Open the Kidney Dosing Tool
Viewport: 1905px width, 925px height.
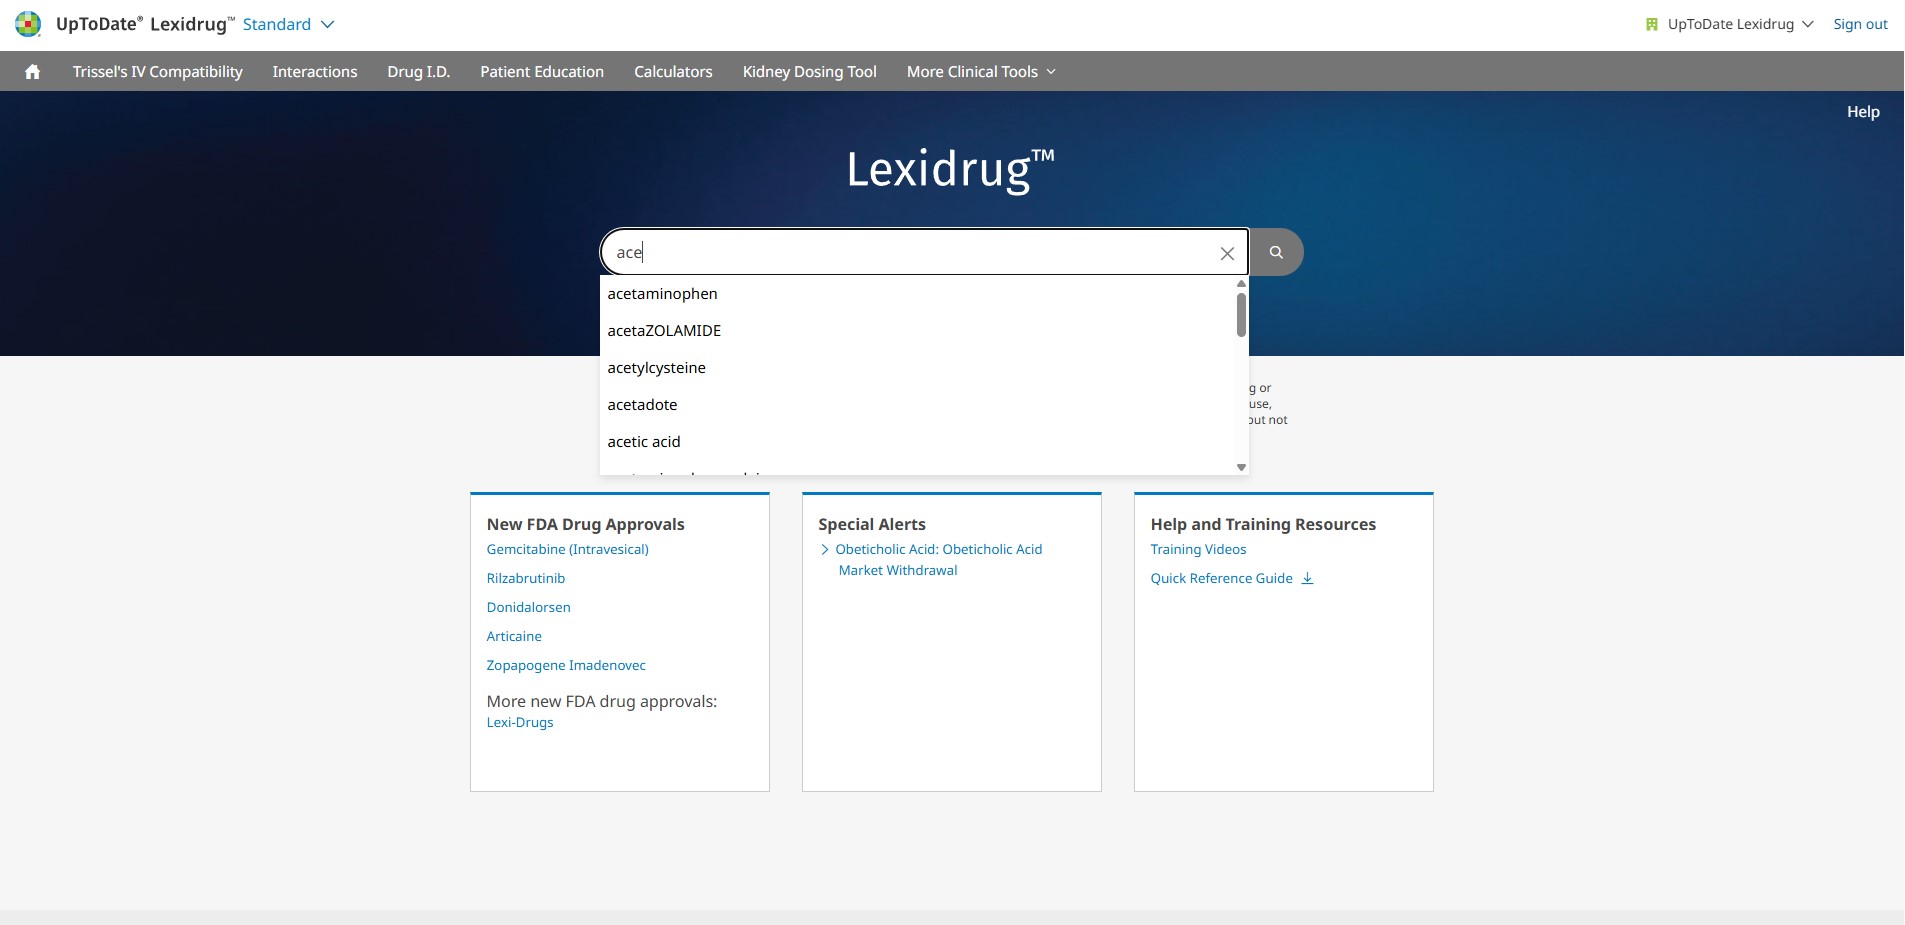809,72
